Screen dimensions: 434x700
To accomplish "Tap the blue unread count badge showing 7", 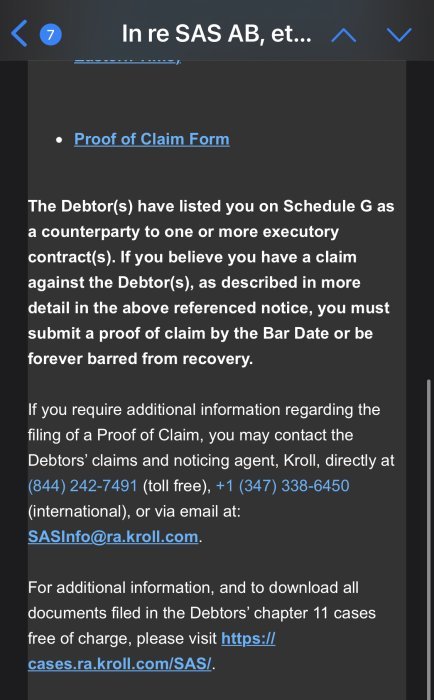I will click(x=50, y=35).
